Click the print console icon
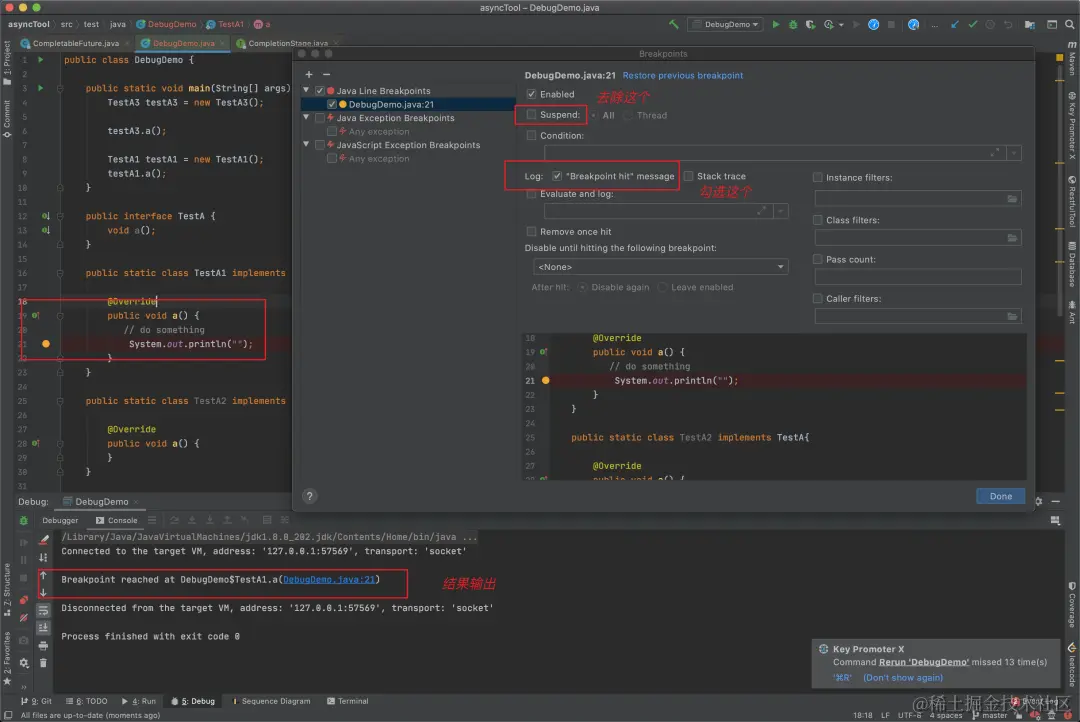1080x722 pixels. tap(43, 645)
